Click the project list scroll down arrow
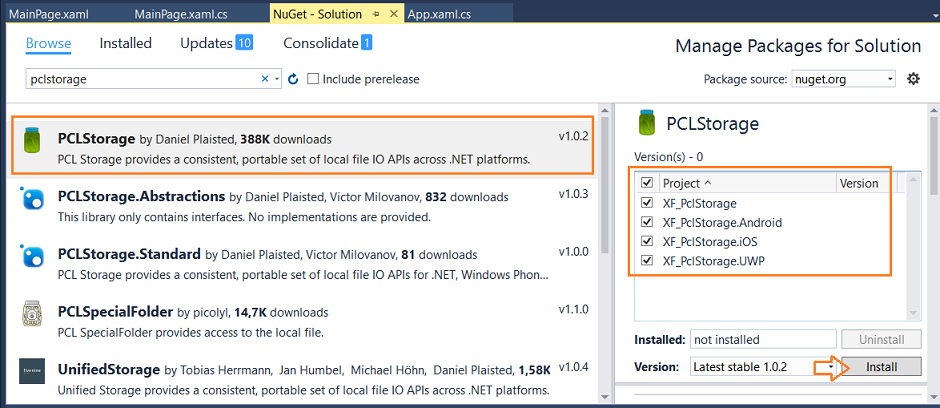Screen dimensions: 940x408 click(912, 313)
